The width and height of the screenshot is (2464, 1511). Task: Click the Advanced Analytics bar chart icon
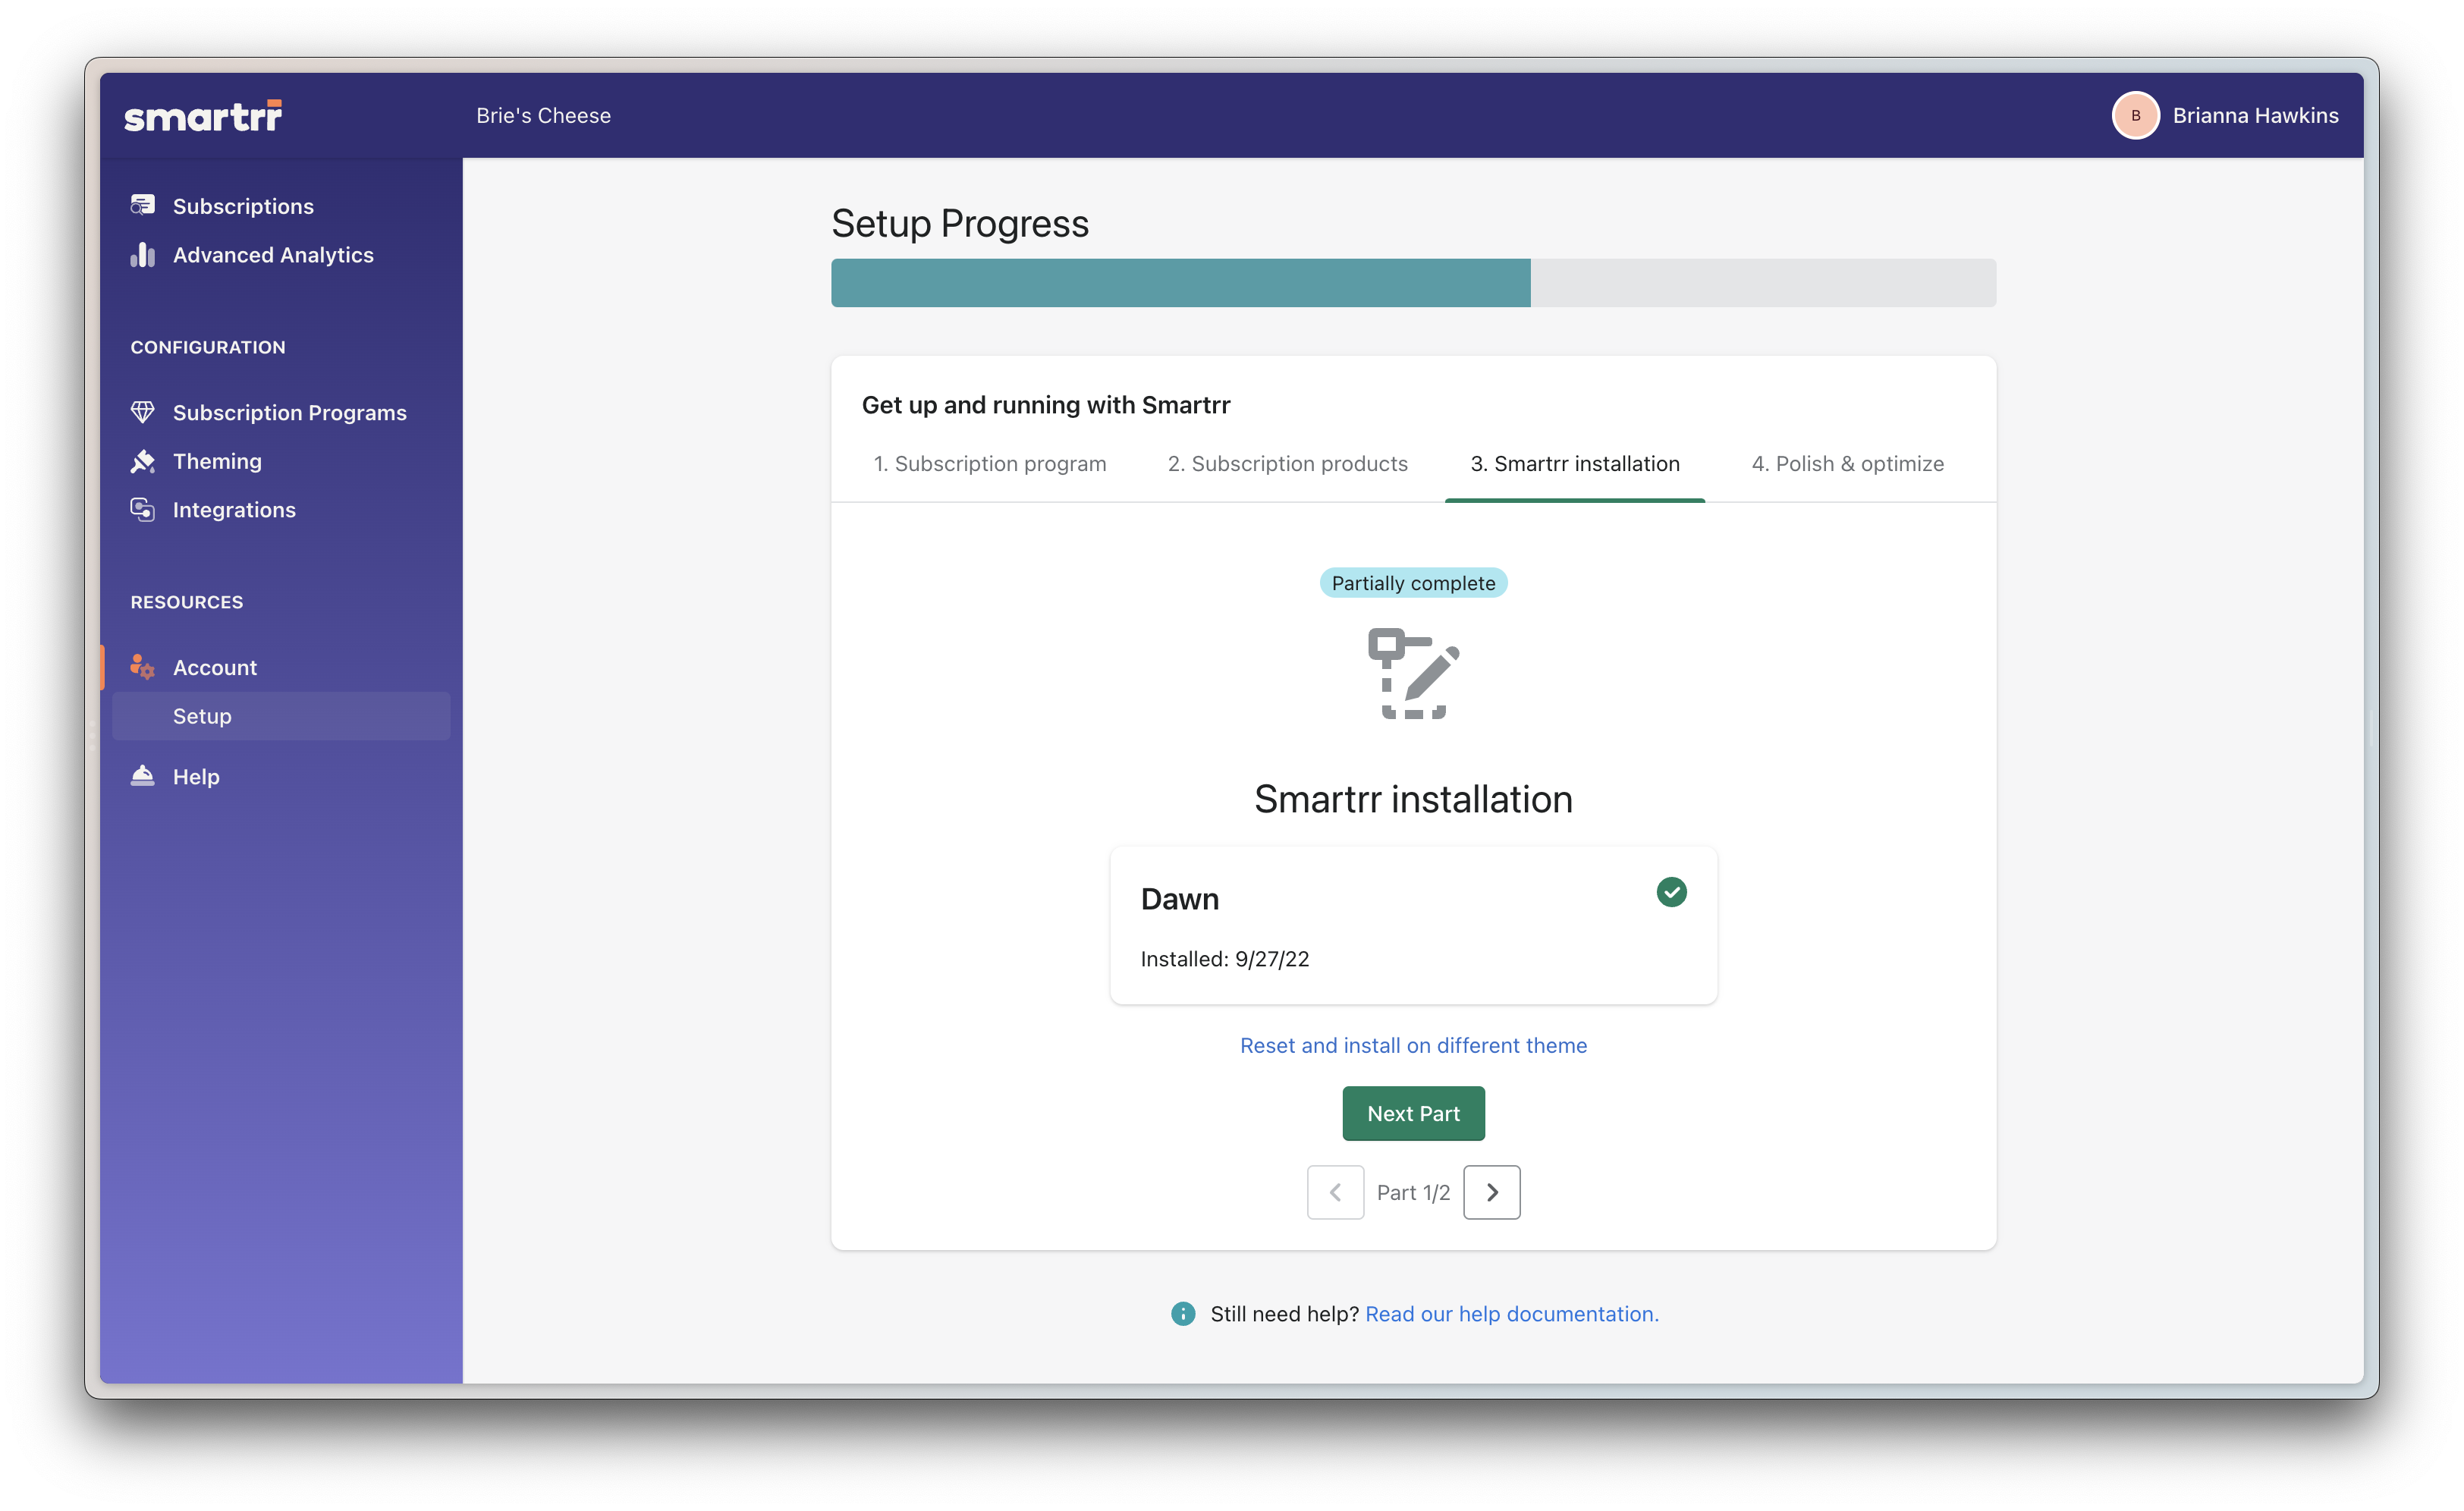(x=143, y=254)
